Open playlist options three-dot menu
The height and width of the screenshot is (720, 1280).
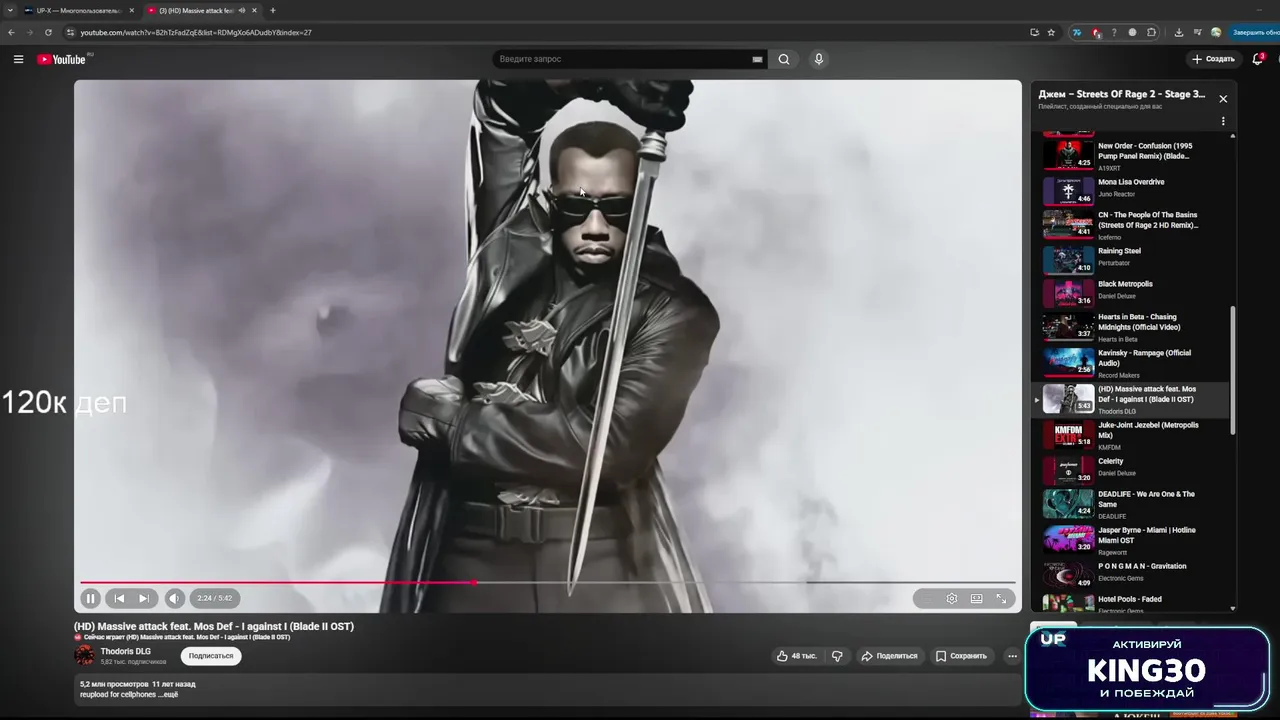pos(1223,121)
